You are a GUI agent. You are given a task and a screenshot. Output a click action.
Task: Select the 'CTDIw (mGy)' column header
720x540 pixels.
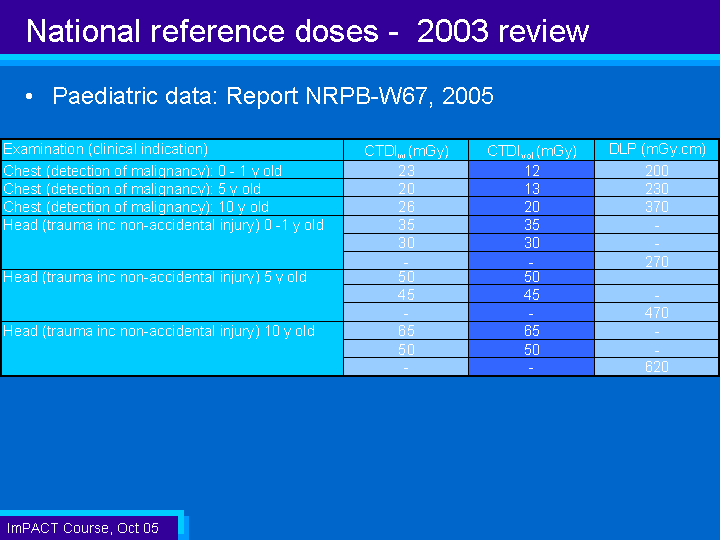pyautogui.click(x=406, y=151)
